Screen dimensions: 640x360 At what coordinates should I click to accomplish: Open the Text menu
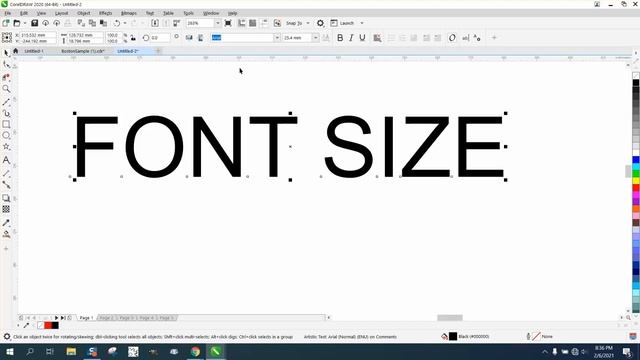(x=150, y=13)
